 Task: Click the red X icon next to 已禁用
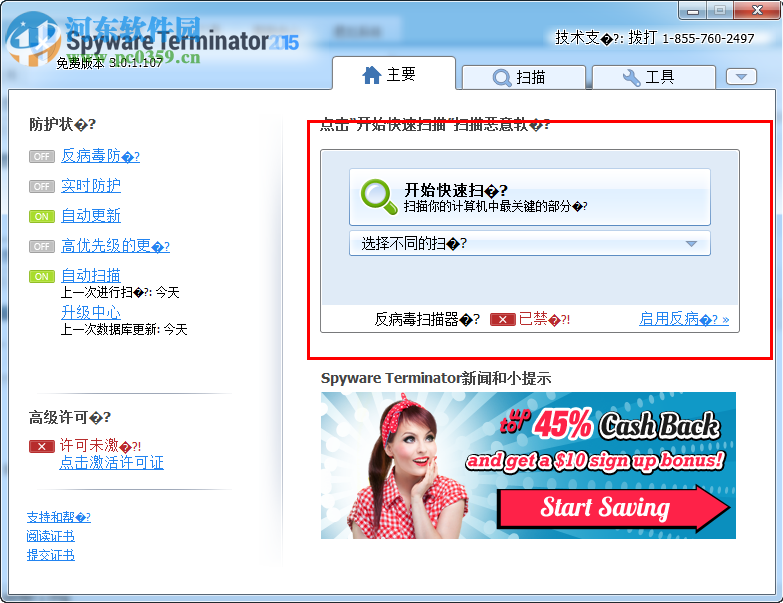point(502,319)
